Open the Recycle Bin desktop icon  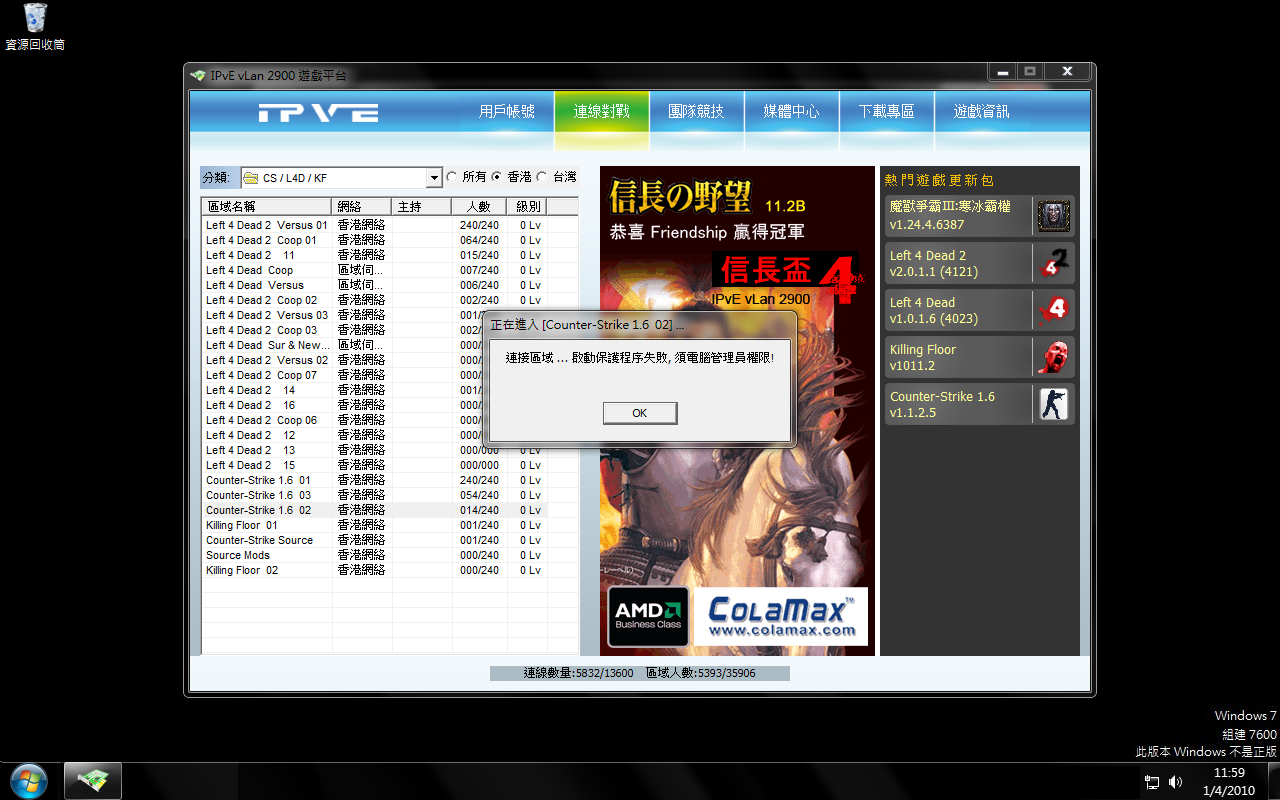tap(35, 27)
